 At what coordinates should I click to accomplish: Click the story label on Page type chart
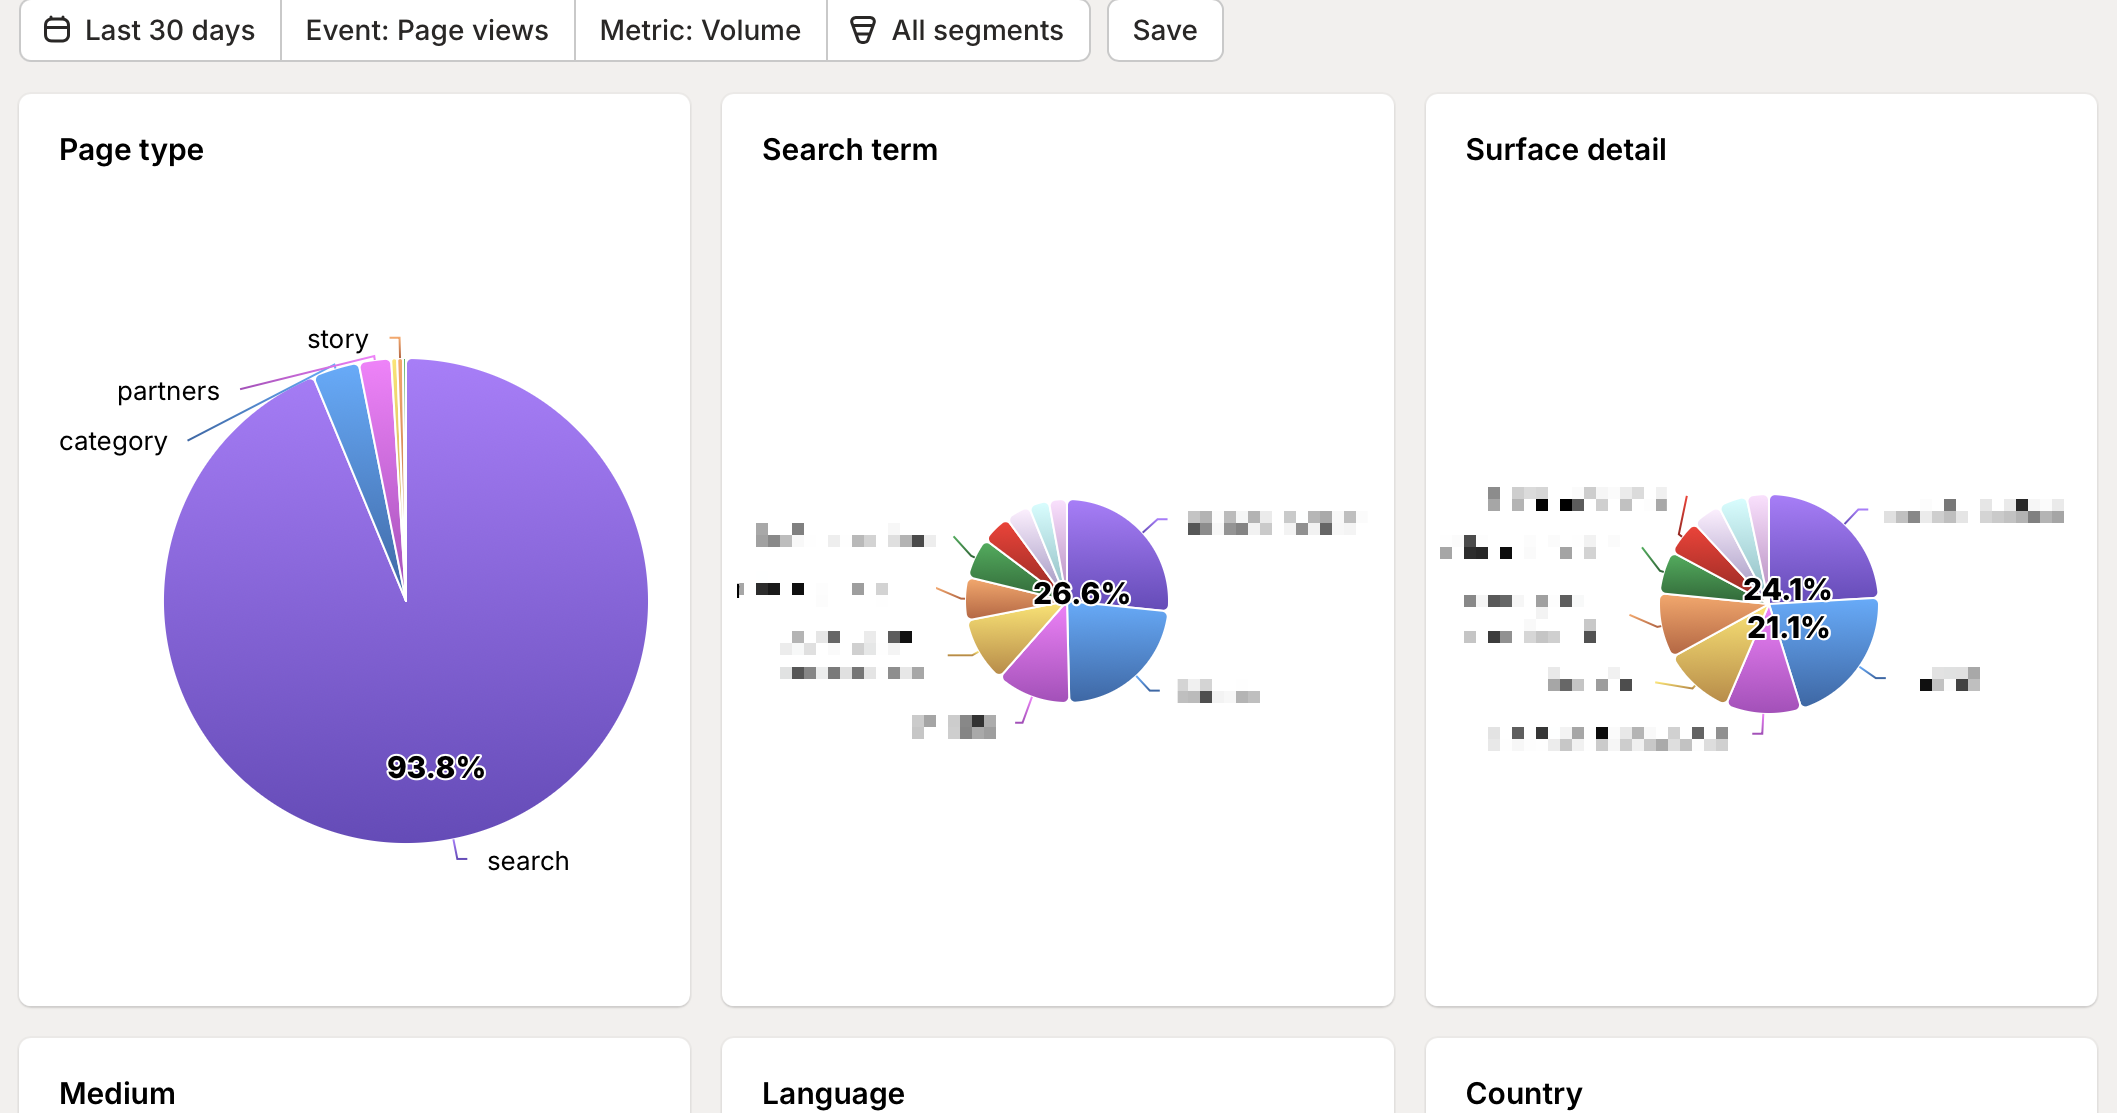336,339
